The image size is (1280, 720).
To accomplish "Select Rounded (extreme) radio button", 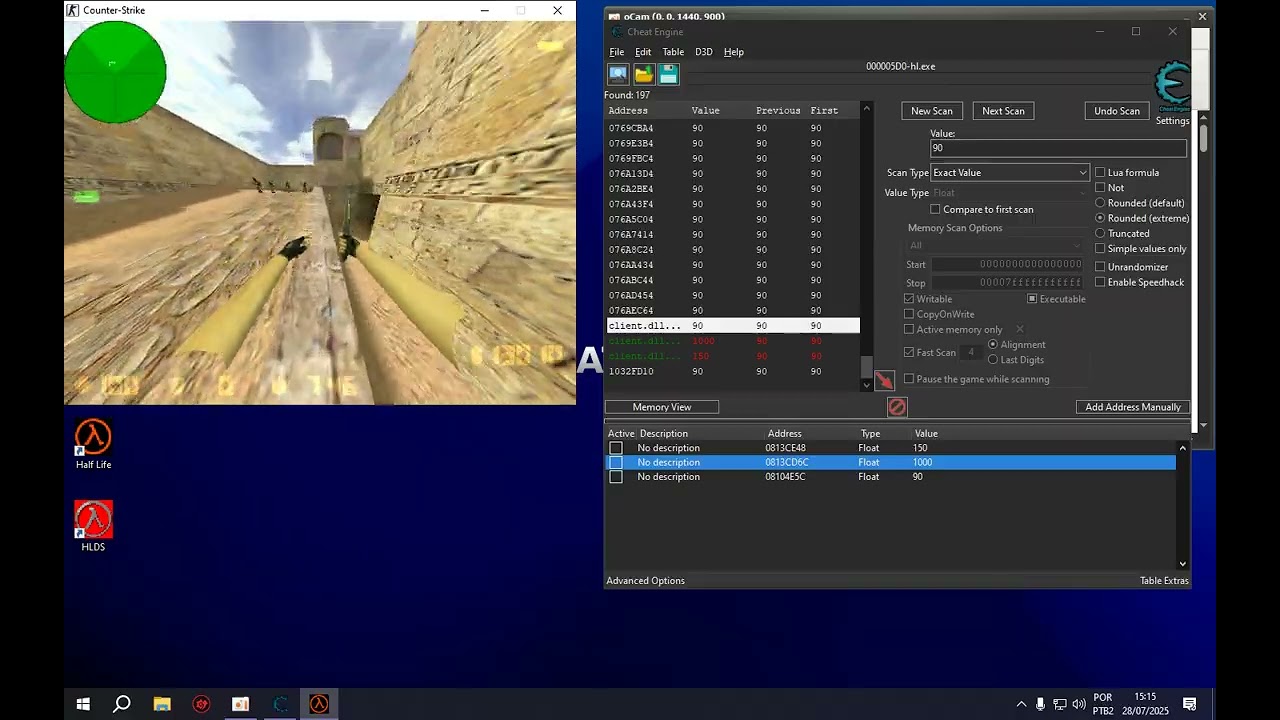I will tap(1100, 217).
